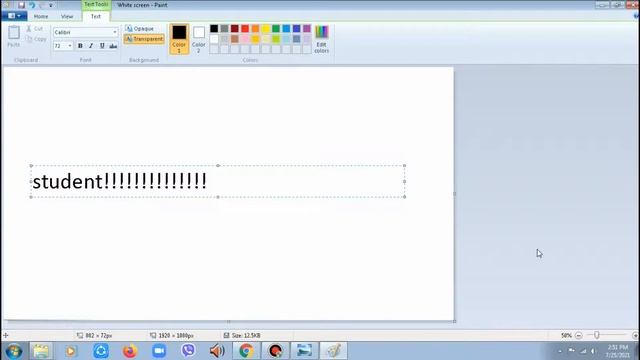The image size is (640, 360).
Task: Set background to Opaque
Action: (x=140, y=29)
